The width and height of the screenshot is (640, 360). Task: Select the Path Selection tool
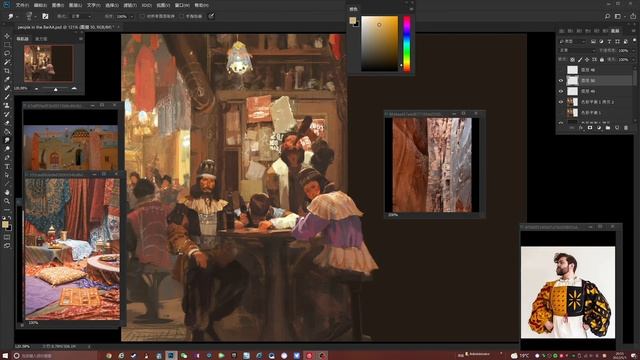(x=7, y=175)
